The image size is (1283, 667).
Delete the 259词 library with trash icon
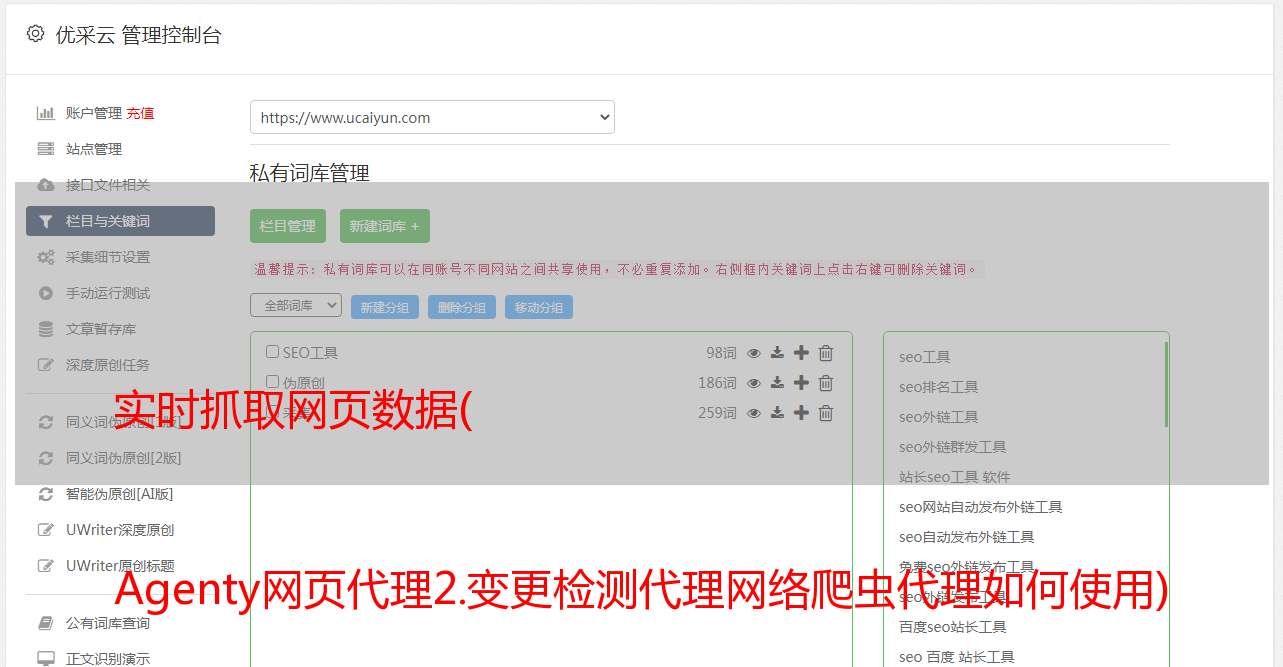click(826, 413)
